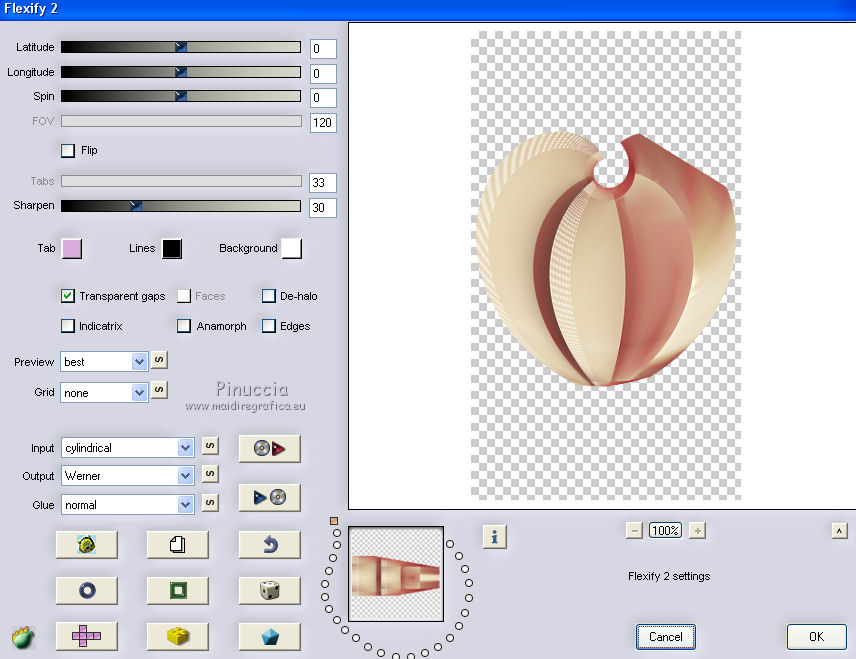Uncheck Transparent gaps
The width and height of the screenshot is (856, 659).
tap(68, 296)
